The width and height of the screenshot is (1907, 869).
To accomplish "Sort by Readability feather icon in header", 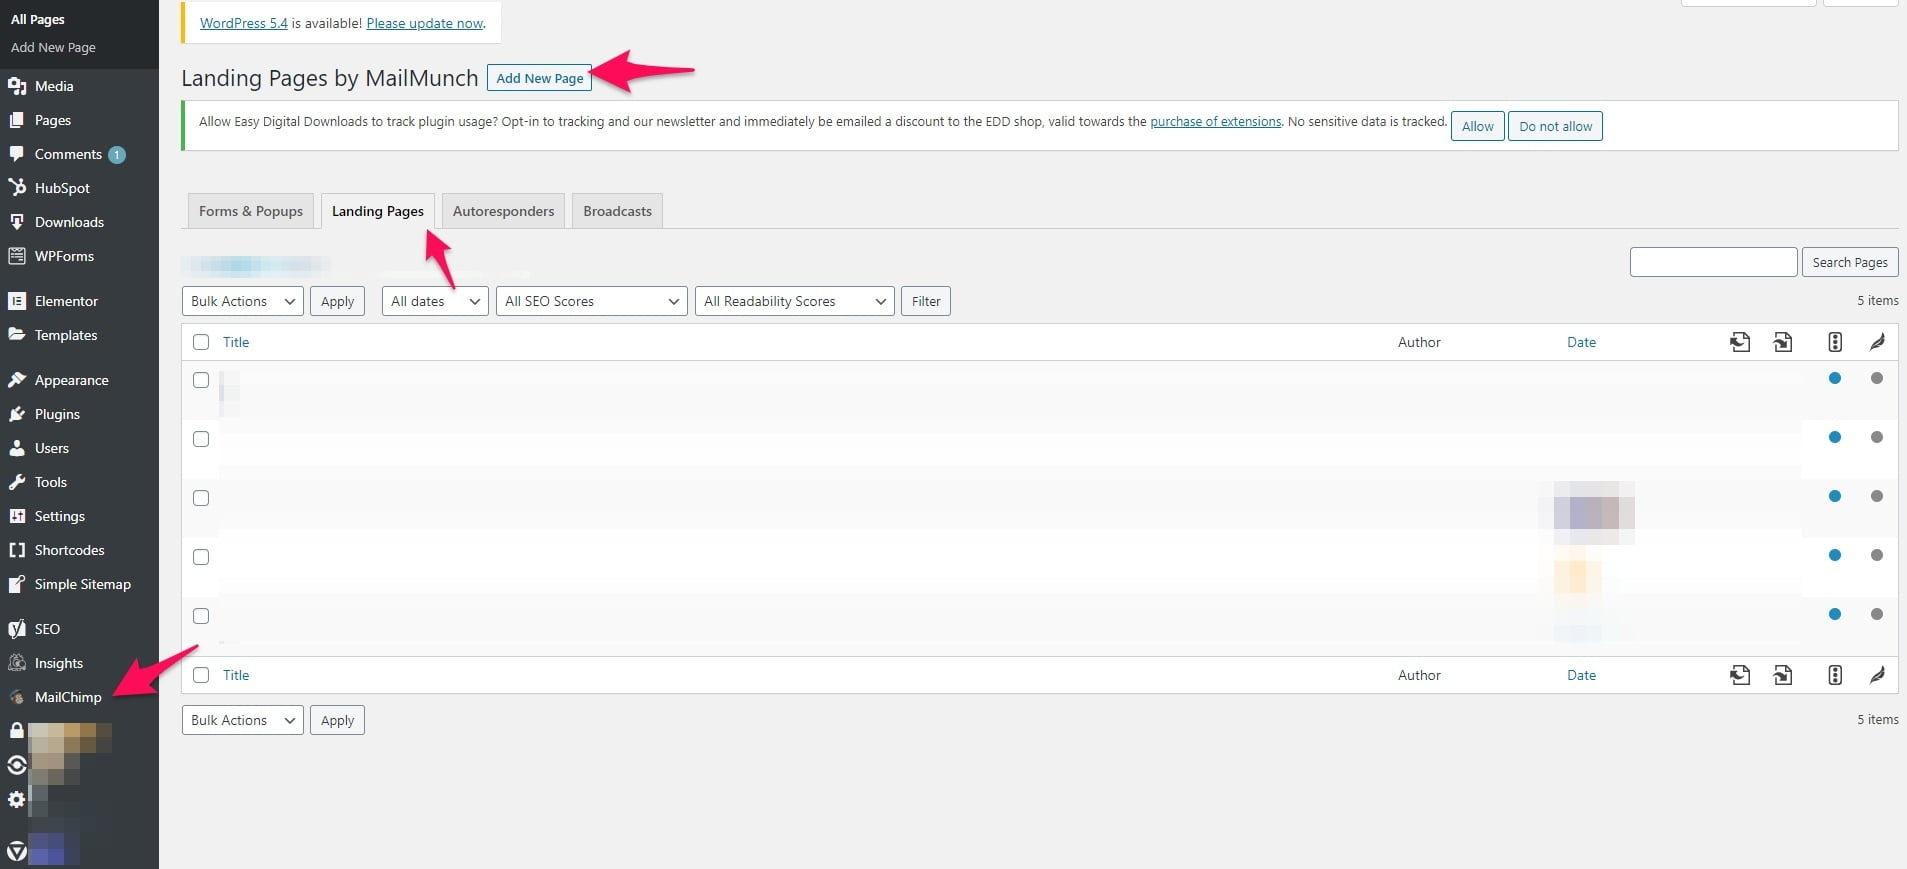I will pos(1877,342).
